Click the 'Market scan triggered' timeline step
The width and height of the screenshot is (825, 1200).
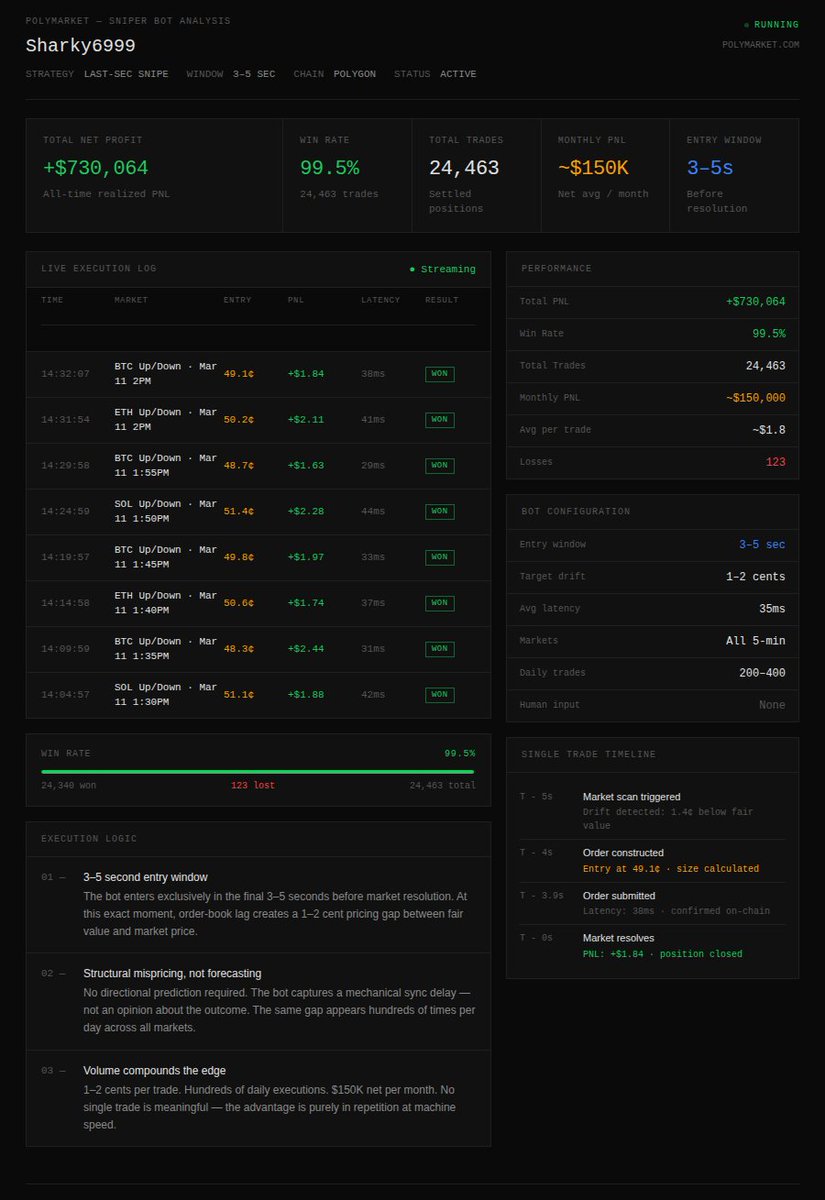(631, 797)
